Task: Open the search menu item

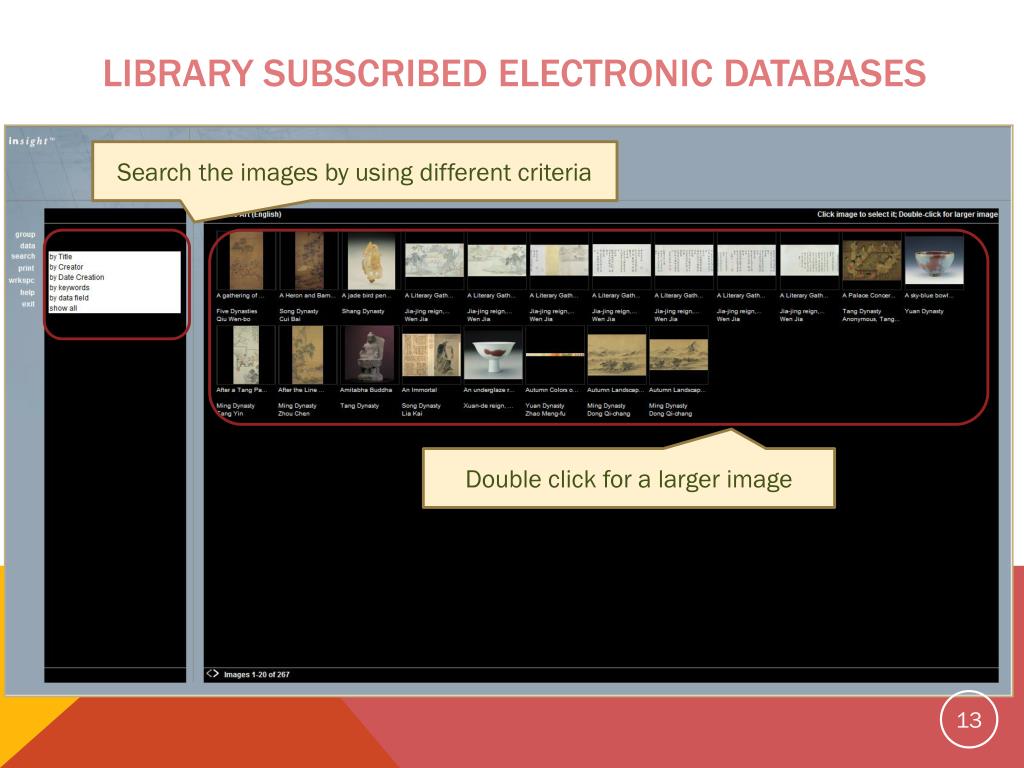Action: (x=24, y=257)
